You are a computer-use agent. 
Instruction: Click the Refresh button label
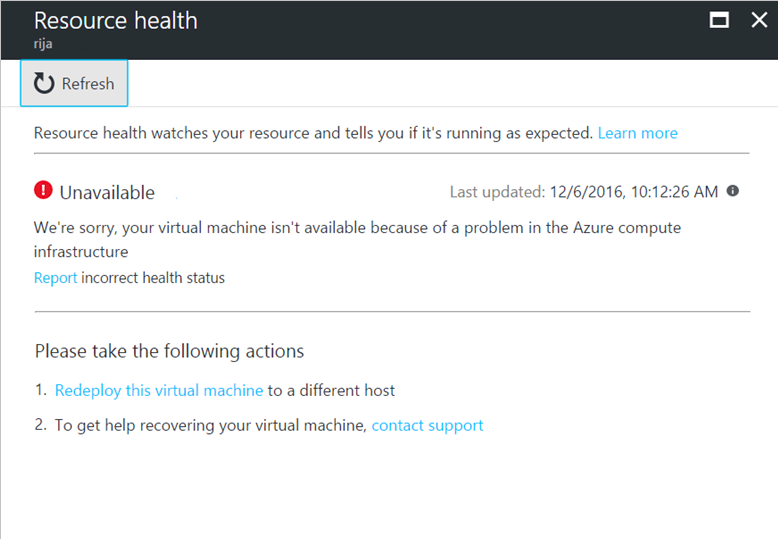tap(88, 84)
